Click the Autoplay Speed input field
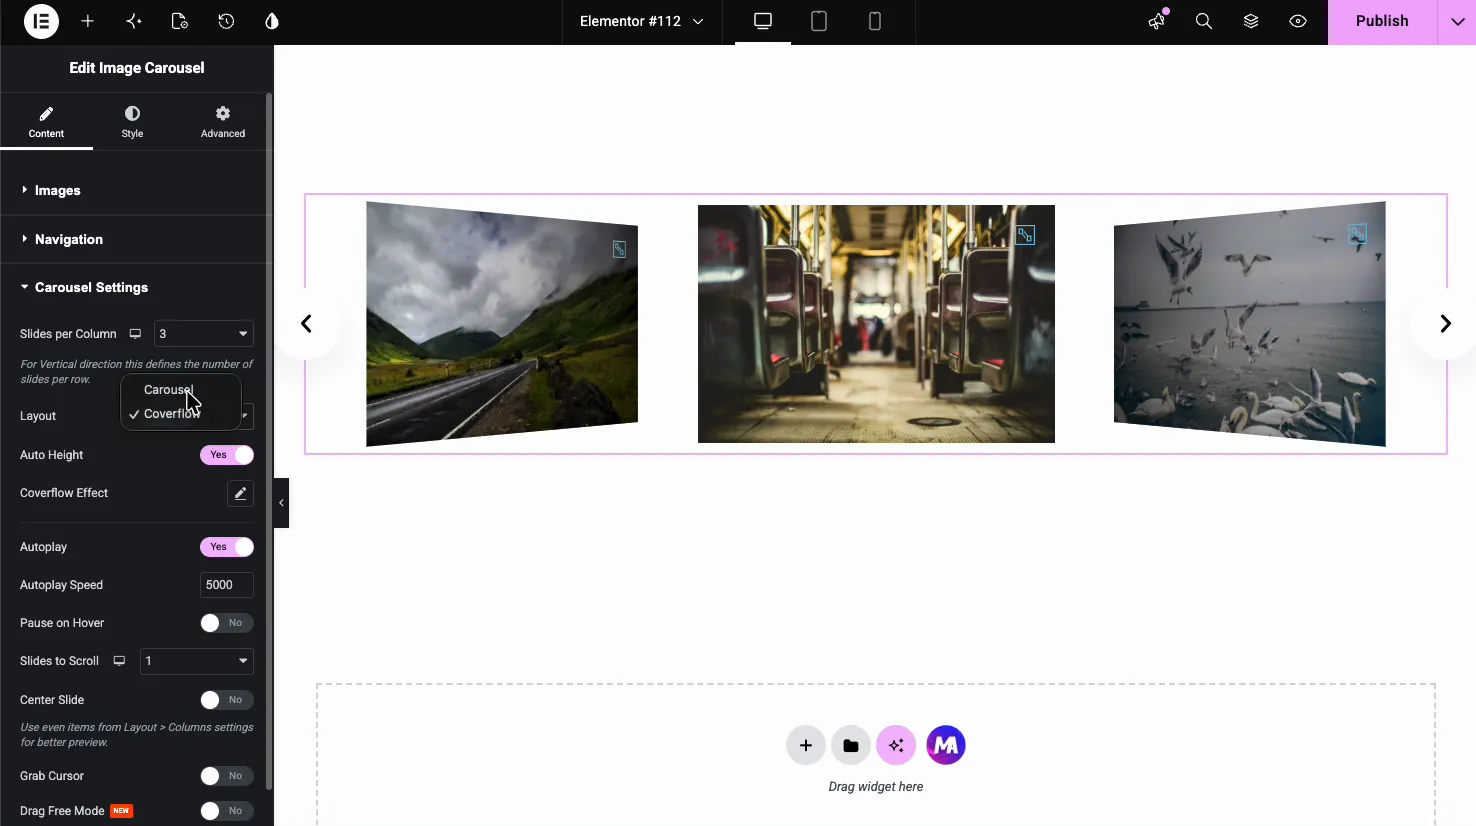1476x826 pixels. (227, 585)
